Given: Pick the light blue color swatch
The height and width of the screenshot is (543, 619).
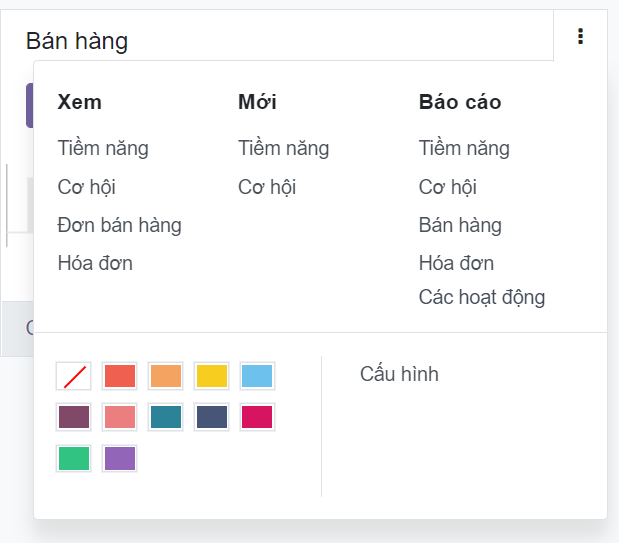Looking at the screenshot, I should click(x=257, y=376).
